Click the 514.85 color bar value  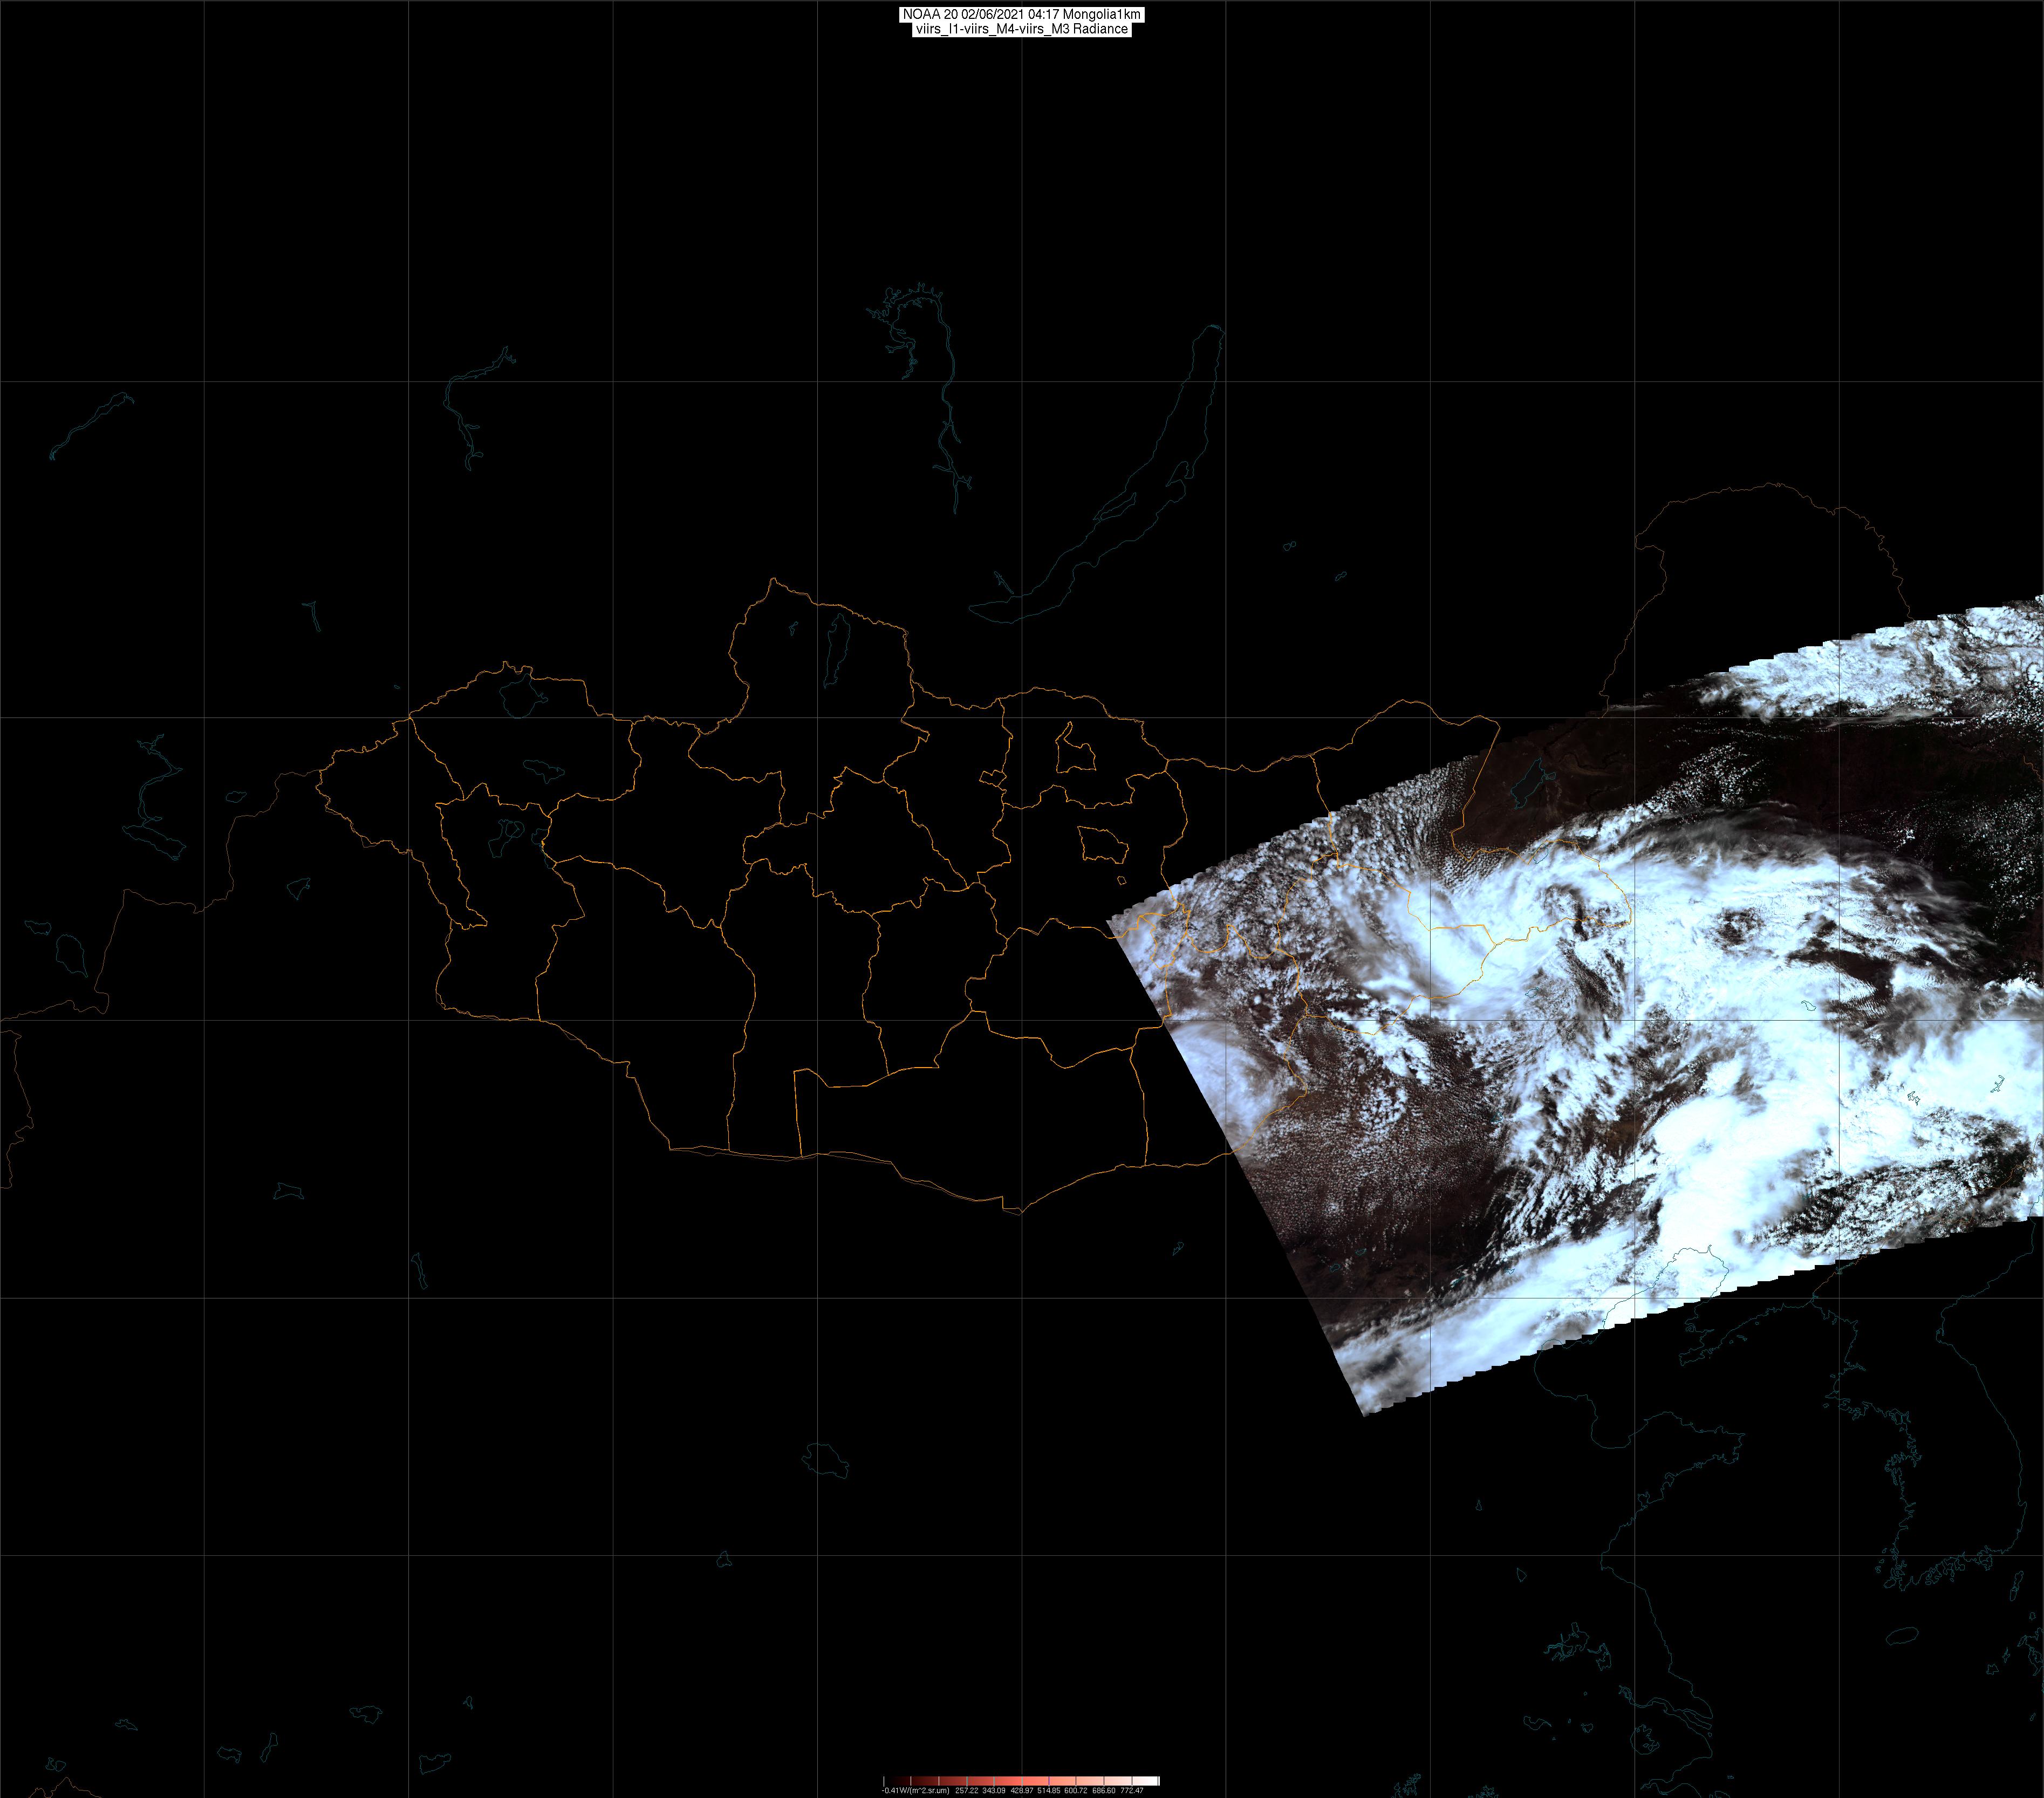(x=1049, y=1791)
